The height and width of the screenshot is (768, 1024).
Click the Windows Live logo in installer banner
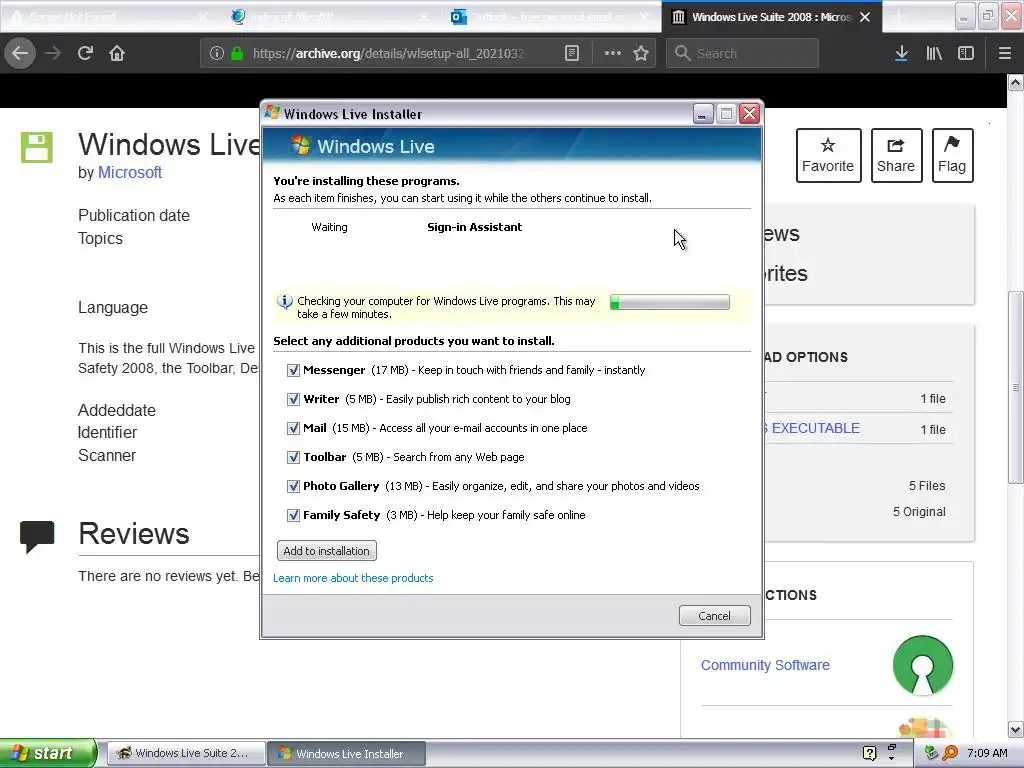point(301,145)
